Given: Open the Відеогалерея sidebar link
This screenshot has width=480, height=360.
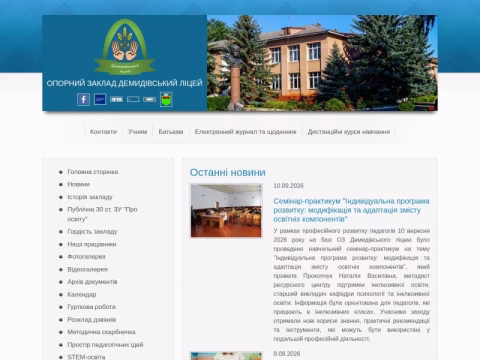Looking at the screenshot, I should click(87, 269).
